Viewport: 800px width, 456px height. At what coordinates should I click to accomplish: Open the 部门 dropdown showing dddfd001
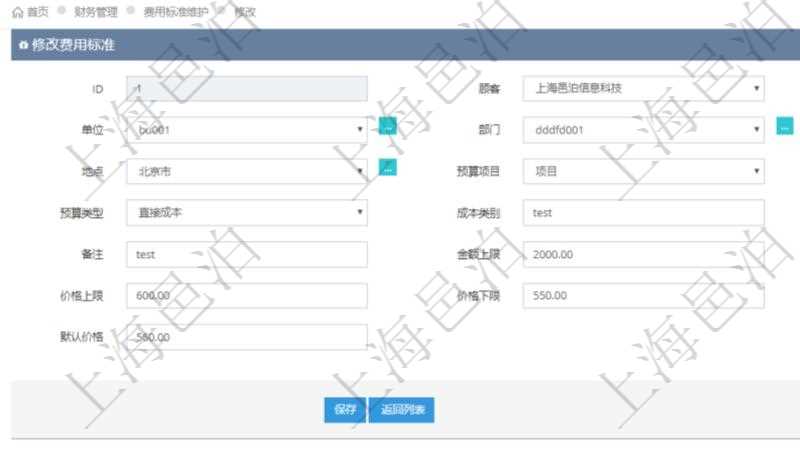click(643, 130)
